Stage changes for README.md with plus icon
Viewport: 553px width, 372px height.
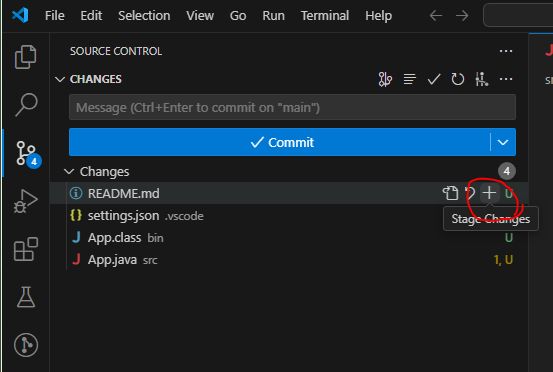(489, 193)
